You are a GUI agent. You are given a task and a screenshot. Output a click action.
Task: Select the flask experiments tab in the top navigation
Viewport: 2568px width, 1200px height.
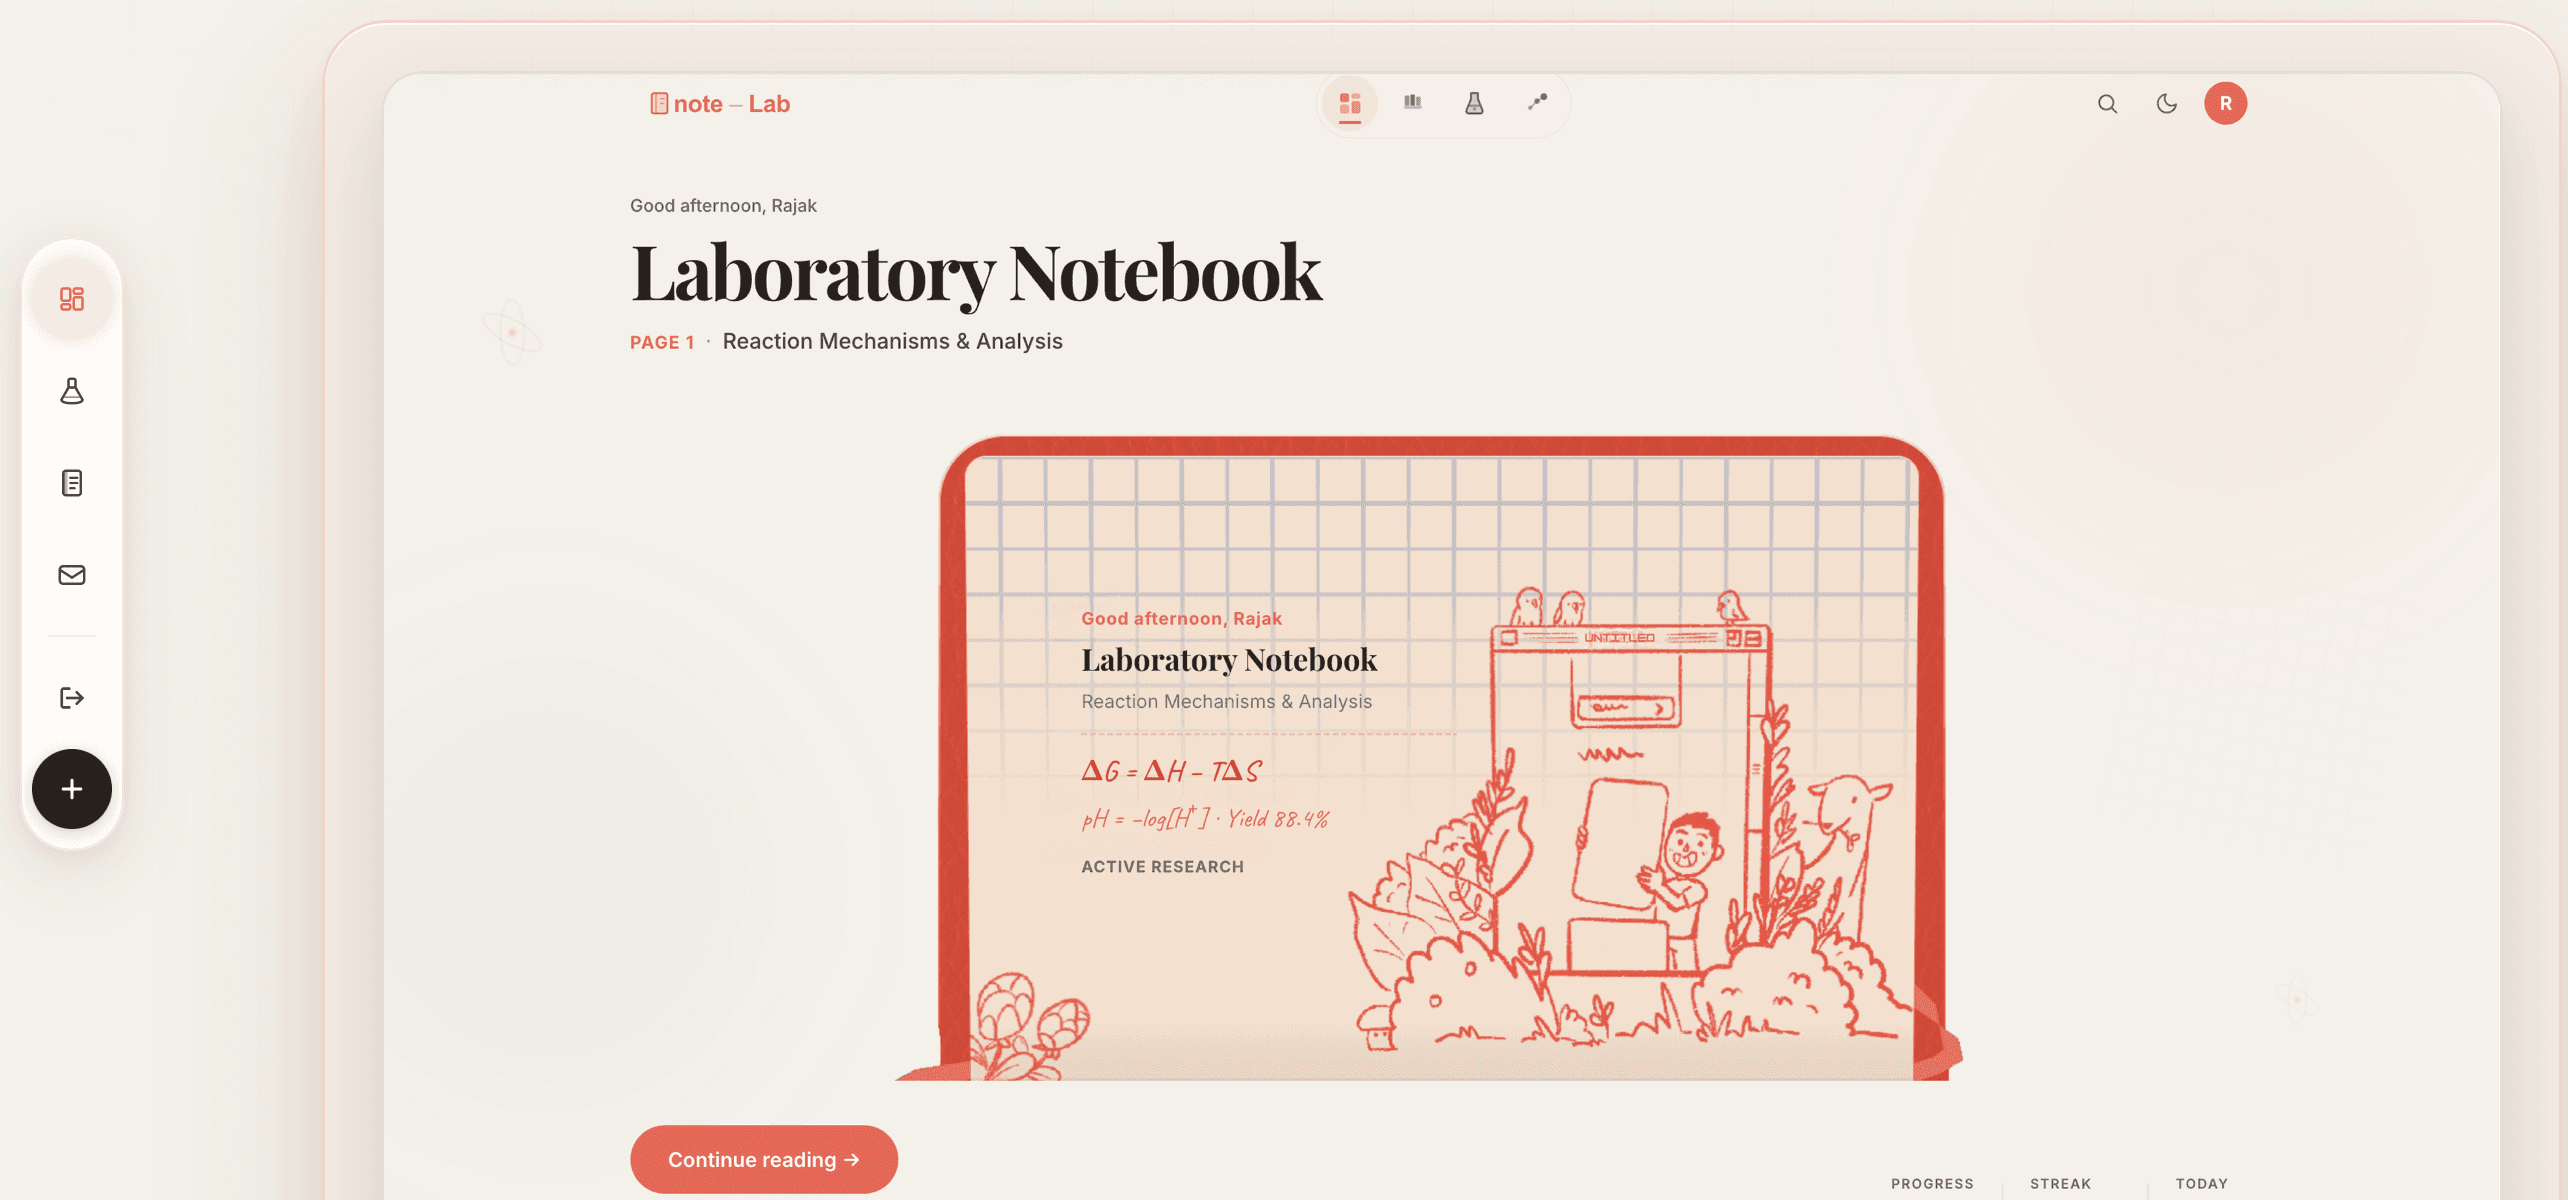pyautogui.click(x=1474, y=103)
